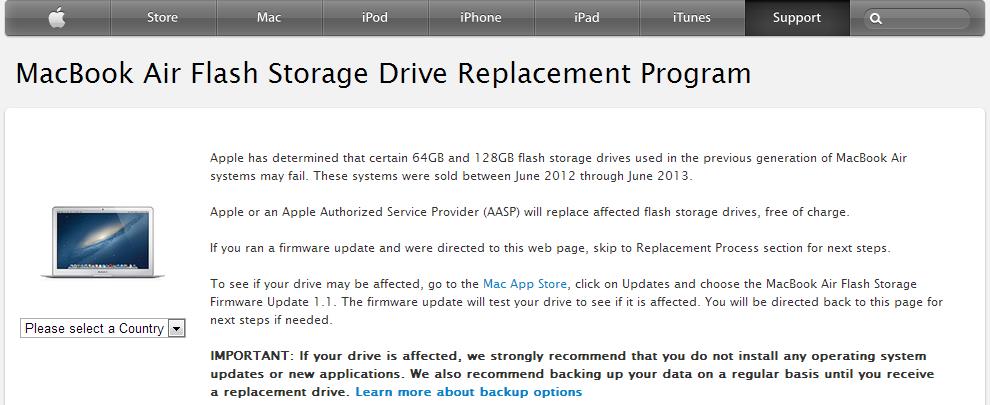
Task: Follow the Mac App Store link
Action: 525,284
